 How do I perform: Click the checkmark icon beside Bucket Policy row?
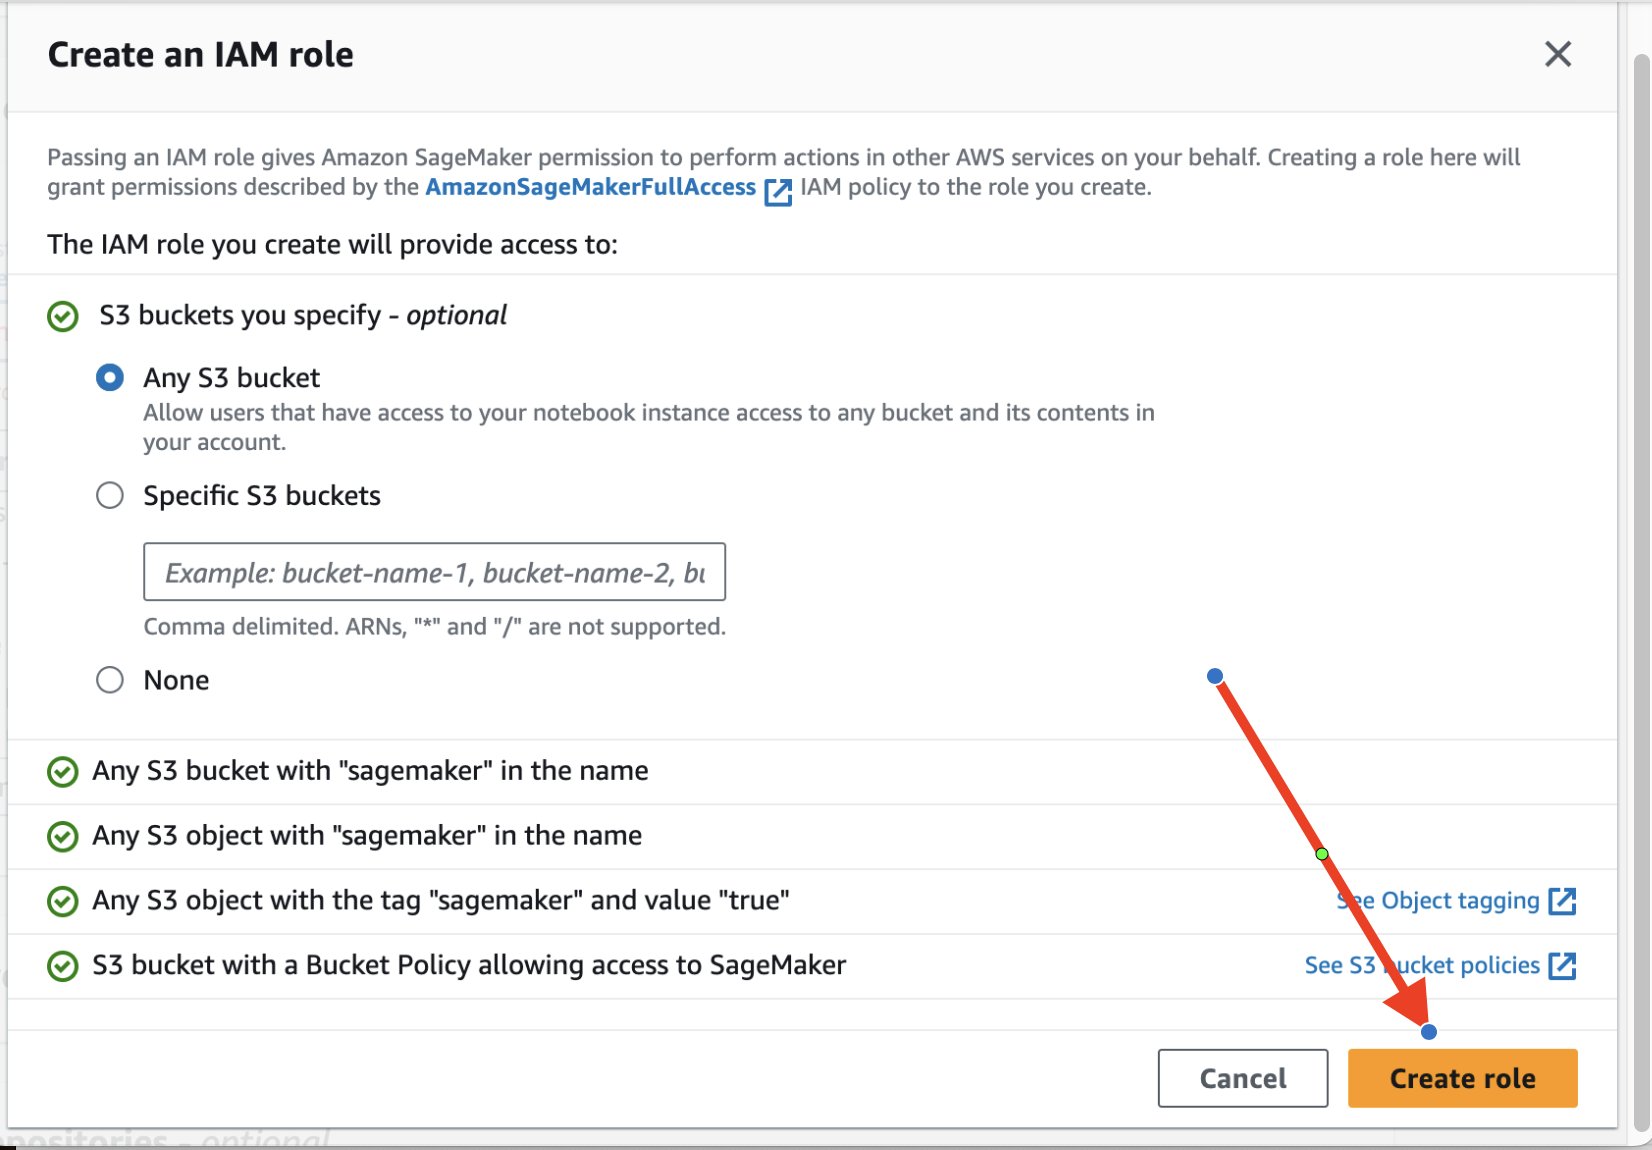tap(63, 966)
